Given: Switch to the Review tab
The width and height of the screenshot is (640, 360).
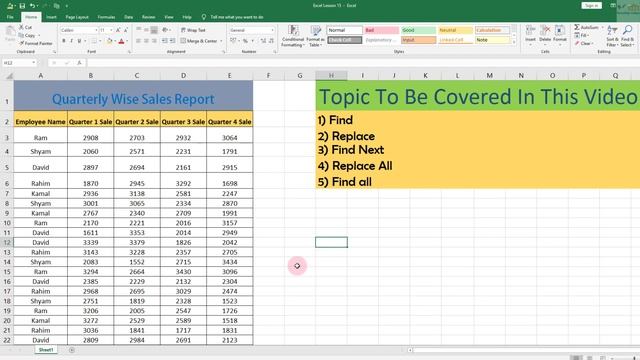Looking at the screenshot, I should [x=148, y=17].
